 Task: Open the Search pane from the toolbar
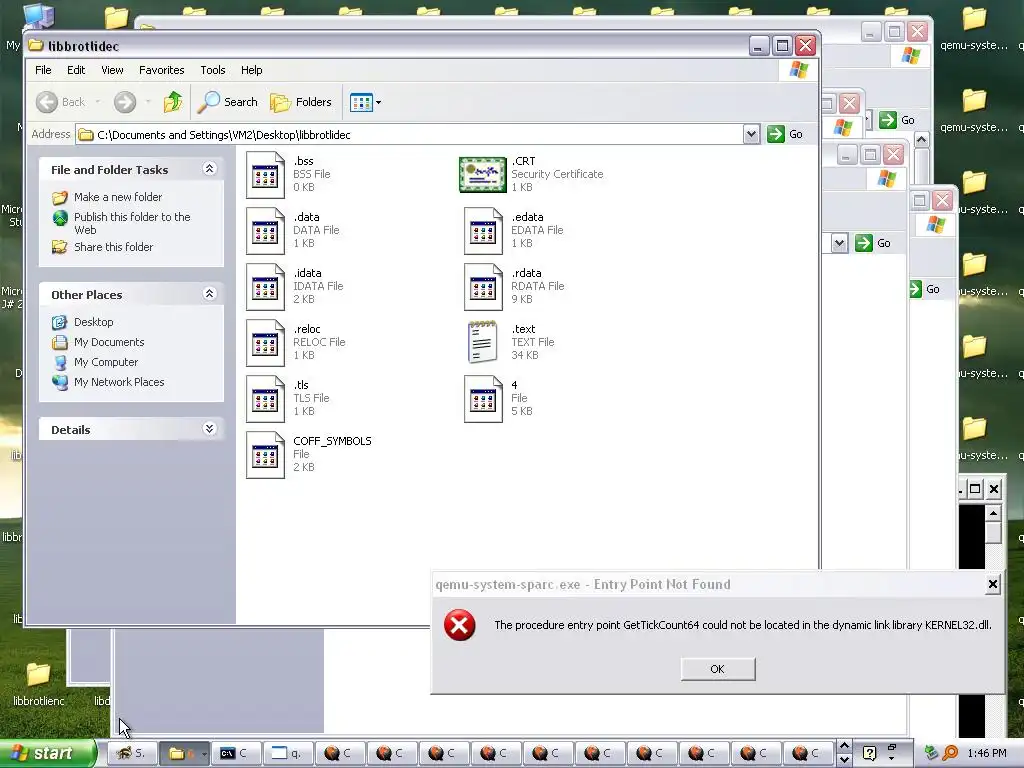pos(228,102)
